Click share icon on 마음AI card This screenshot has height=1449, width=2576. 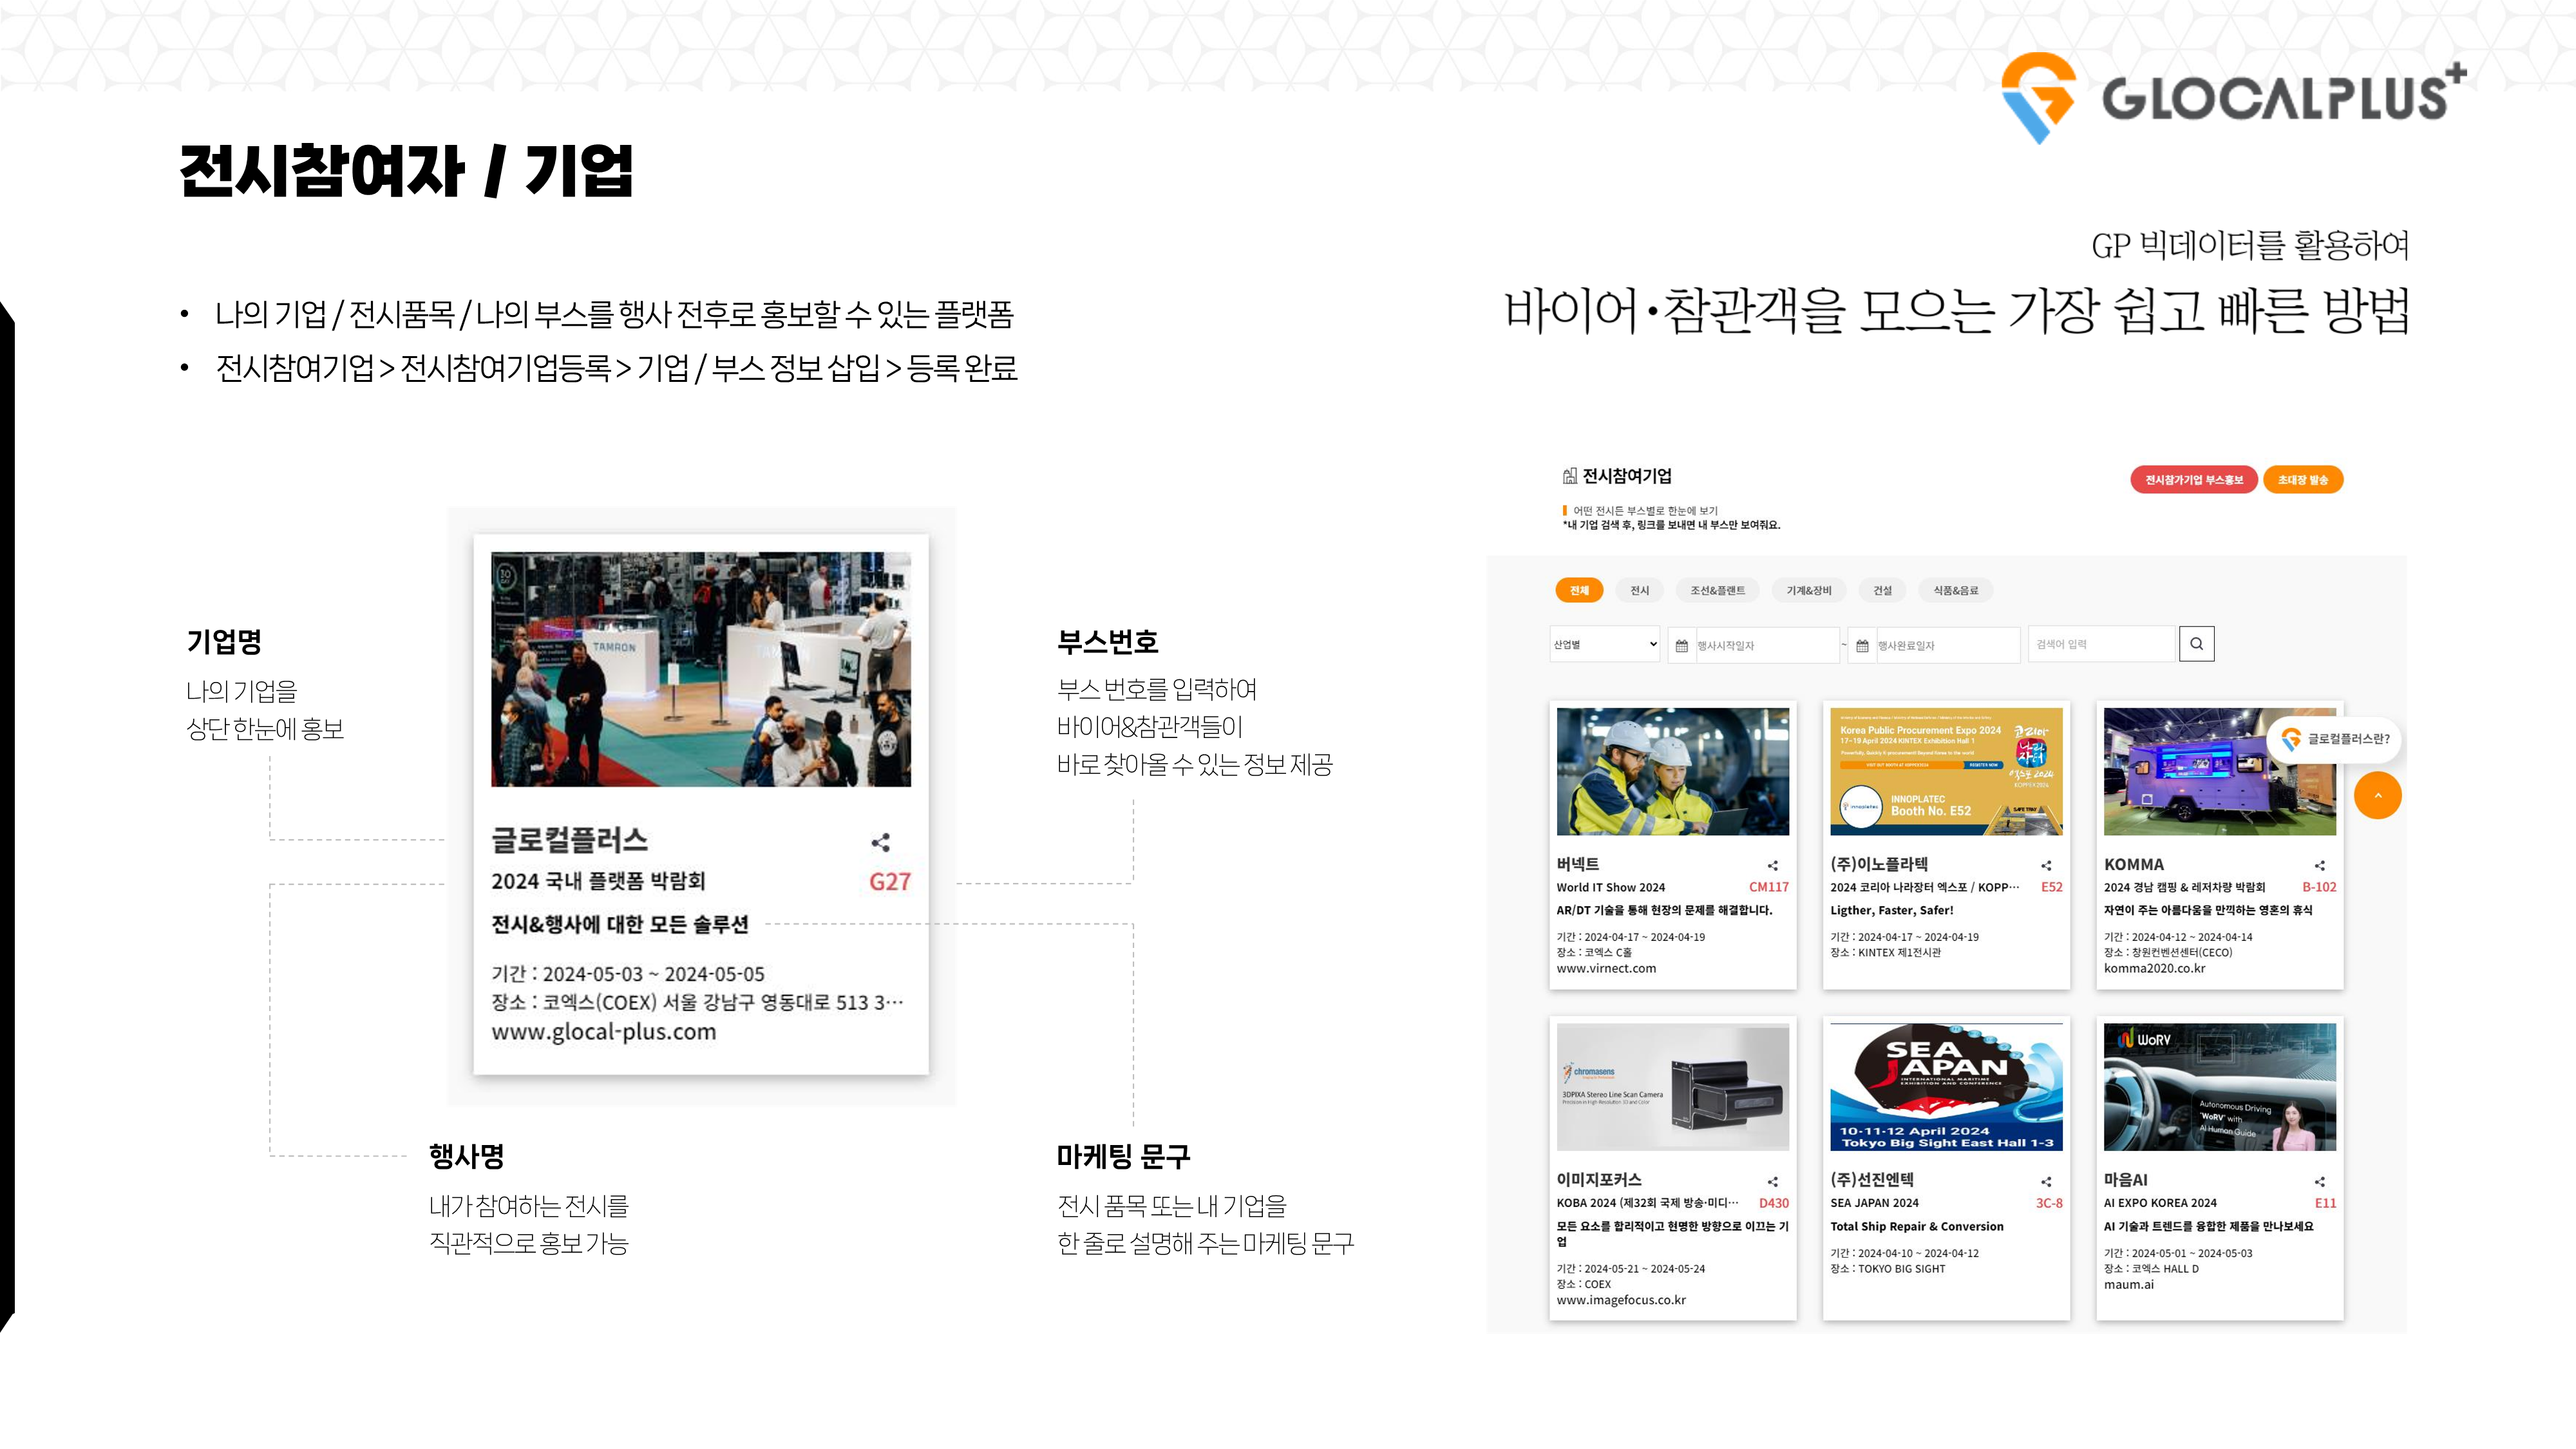2319,1181
